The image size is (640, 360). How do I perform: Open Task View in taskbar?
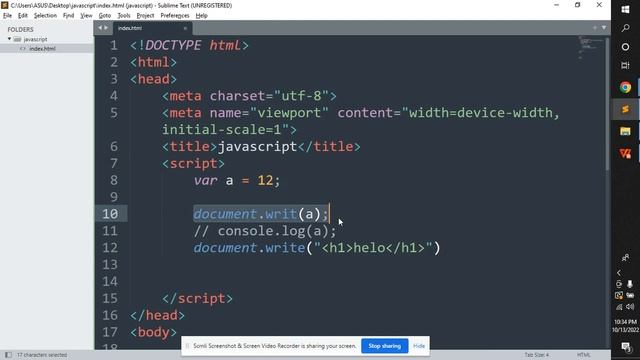(x=625, y=65)
